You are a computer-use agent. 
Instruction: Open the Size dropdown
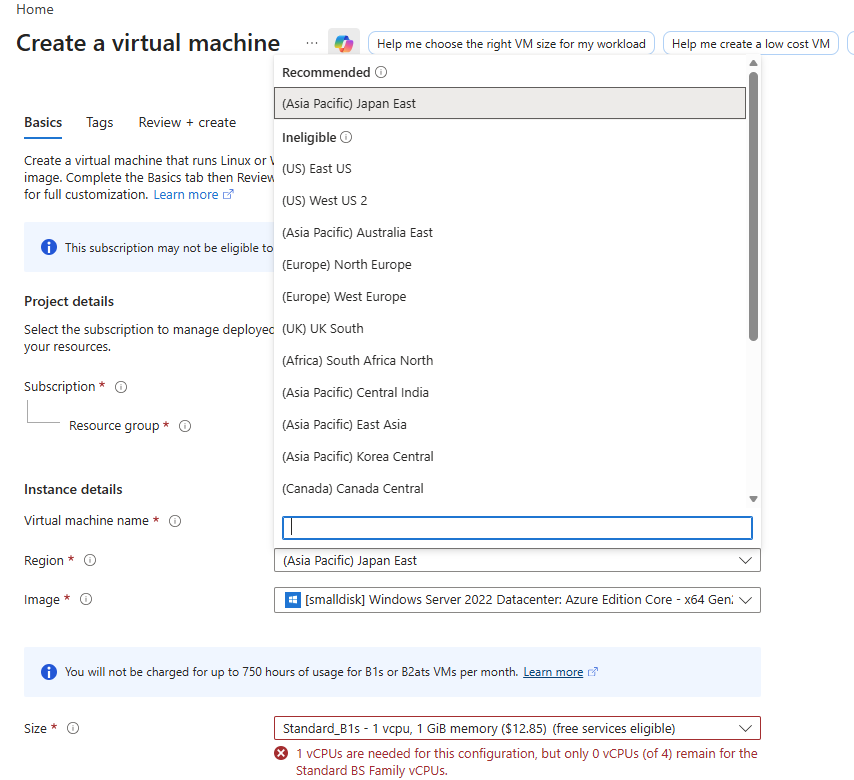tap(517, 728)
